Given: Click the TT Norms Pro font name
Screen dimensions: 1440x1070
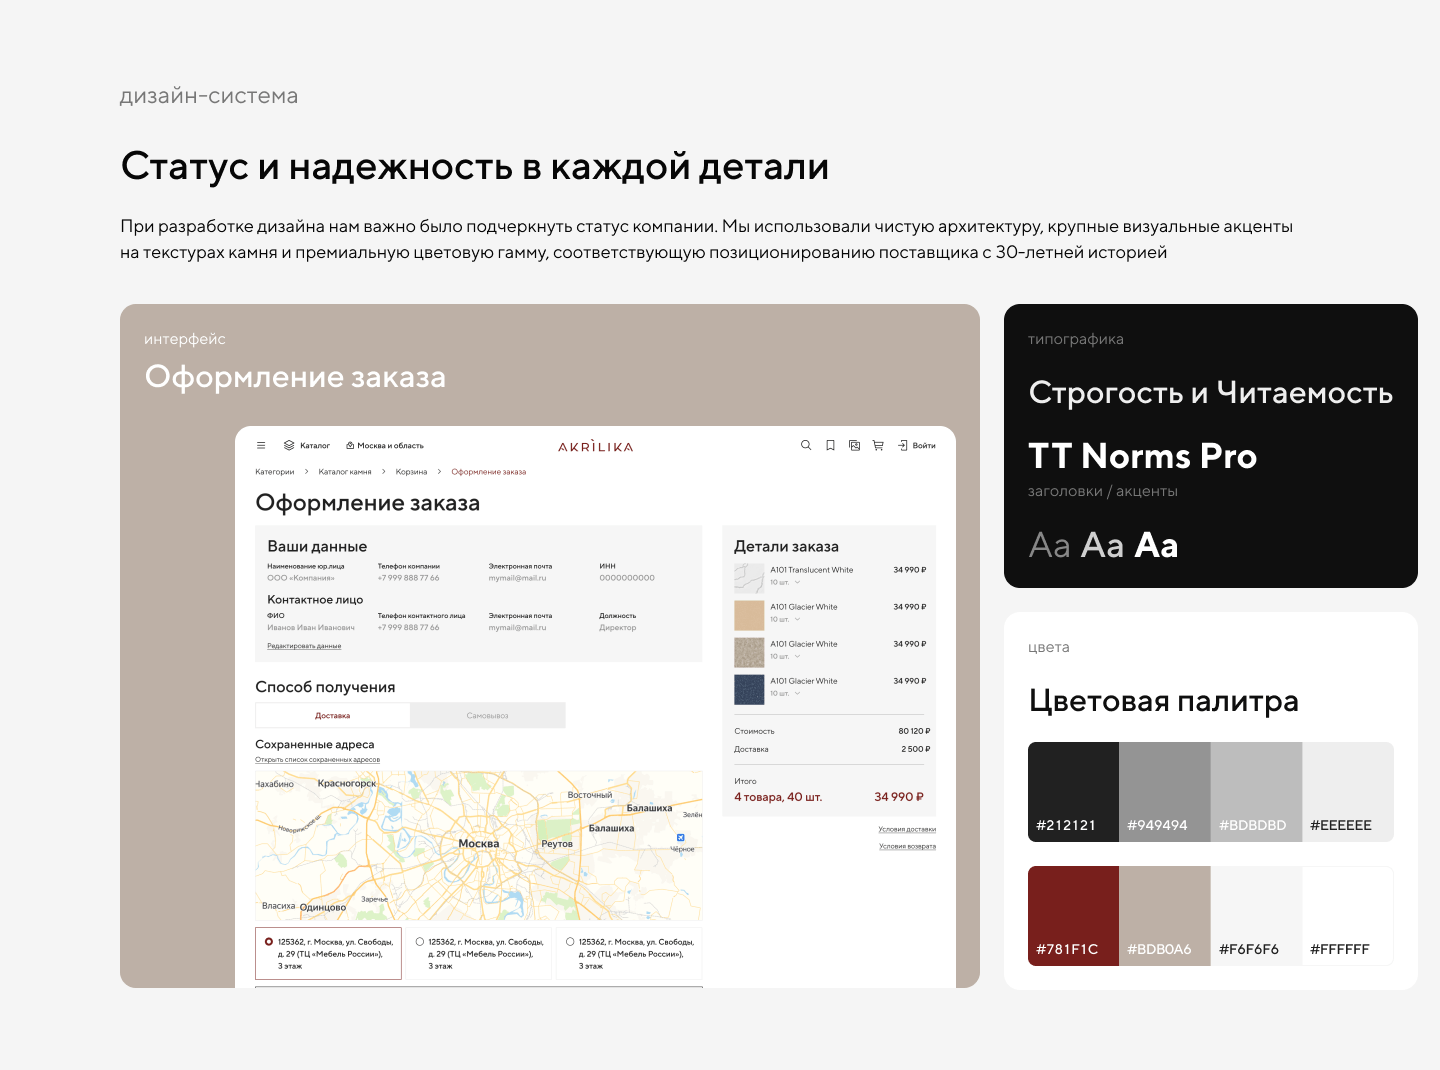Looking at the screenshot, I should click(x=1143, y=456).
